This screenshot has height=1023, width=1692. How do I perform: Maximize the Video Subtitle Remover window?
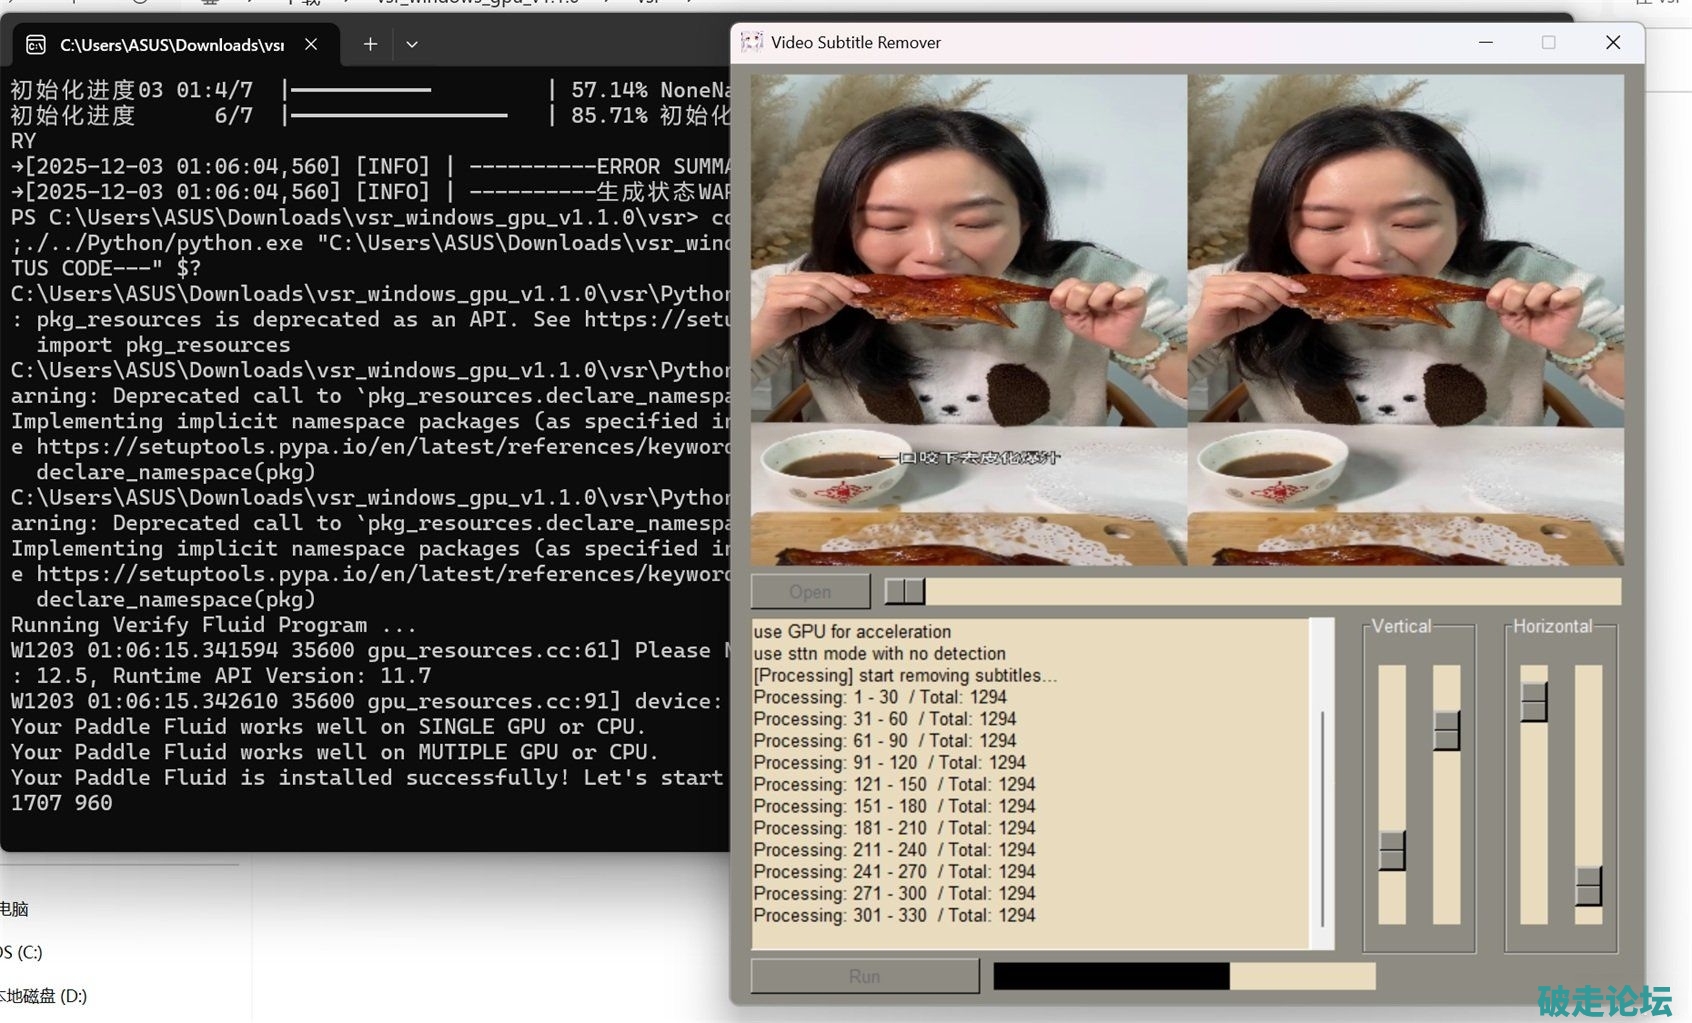click(1548, 42)
